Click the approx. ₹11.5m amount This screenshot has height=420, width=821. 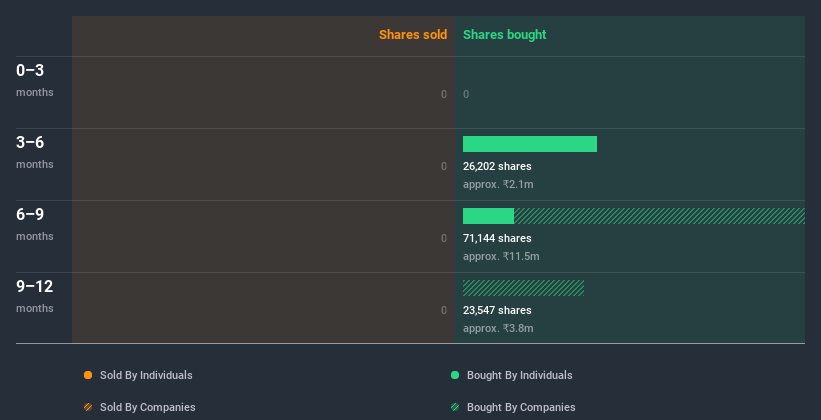pyautogui.click(x=501, y=257)
